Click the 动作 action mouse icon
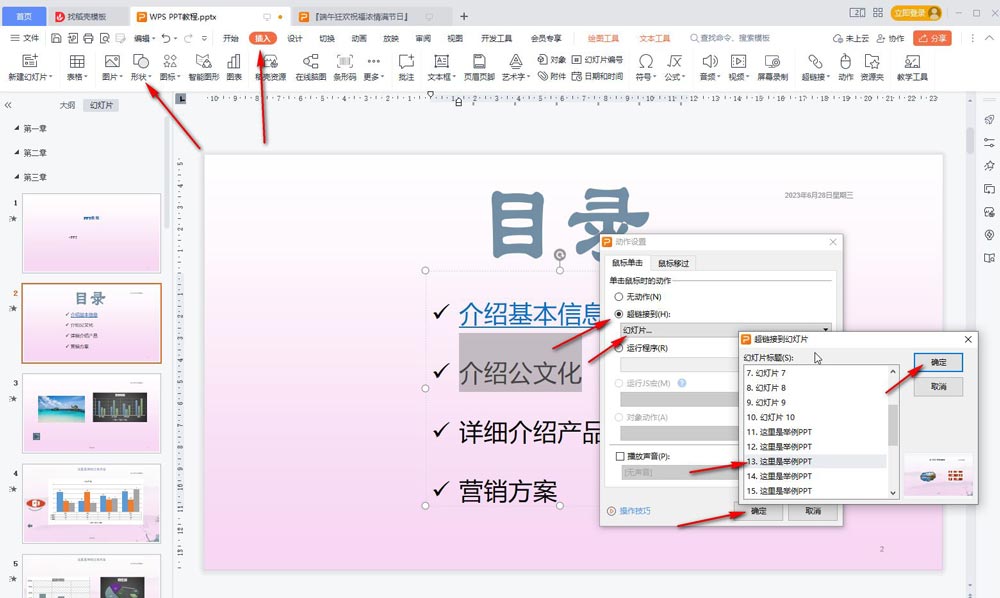The image size is (1000, 598). click(846, 61)
